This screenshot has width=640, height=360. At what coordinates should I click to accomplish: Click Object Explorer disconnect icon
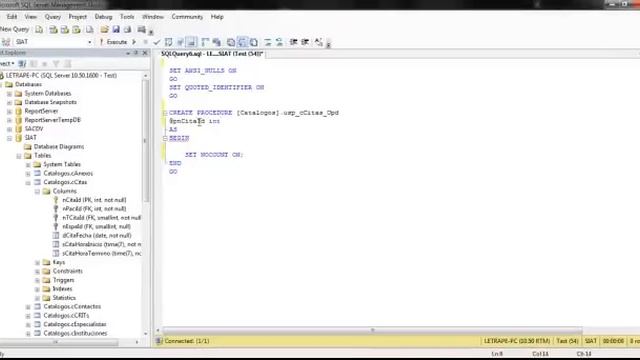pyautogui.click(x=34, y=64)
